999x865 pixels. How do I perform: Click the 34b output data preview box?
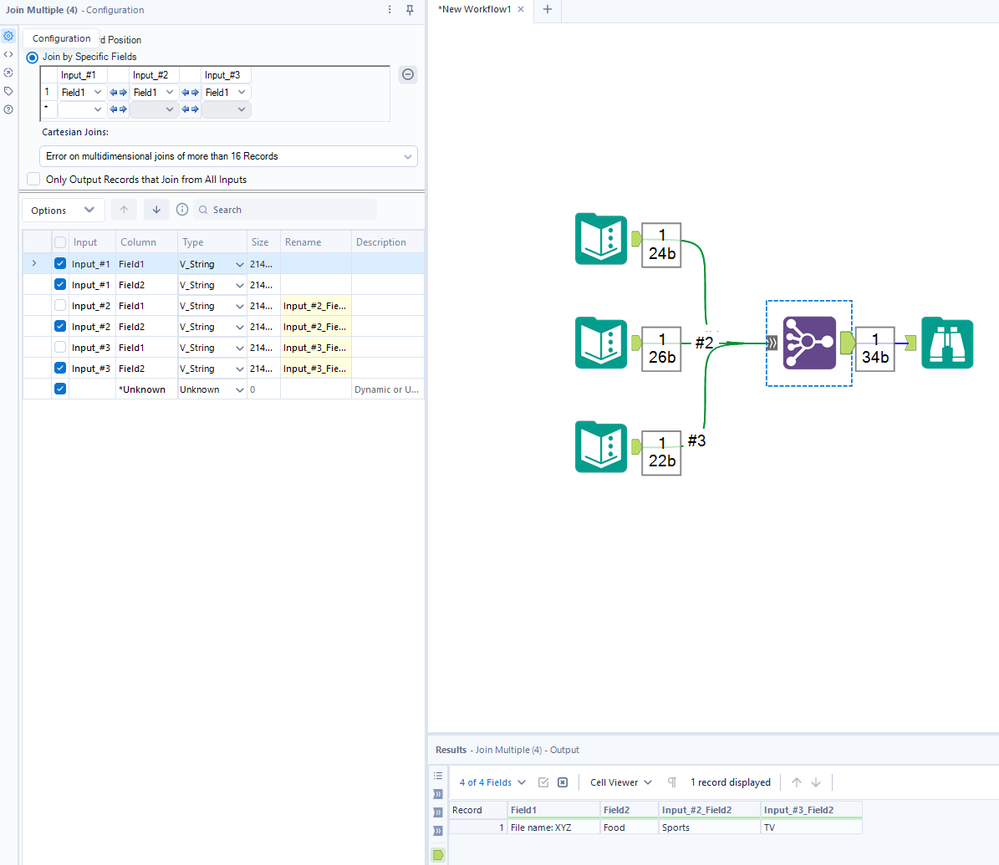click(x=875, y=349)
